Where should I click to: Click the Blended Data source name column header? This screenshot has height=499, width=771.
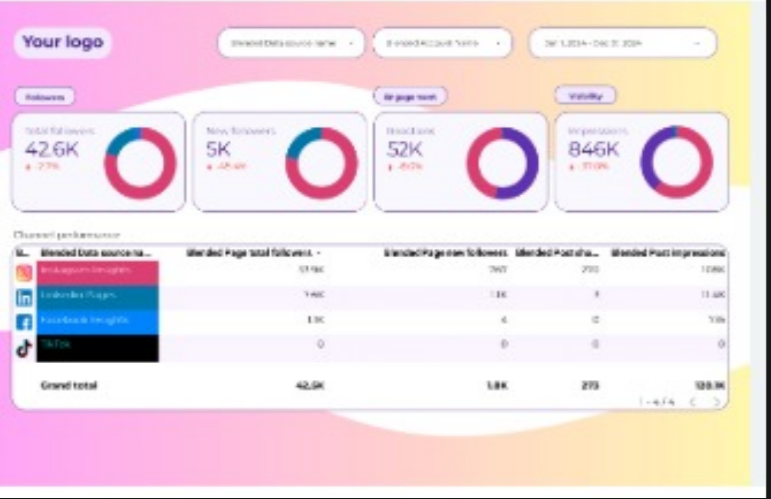pyautogui.click(x=96, y=253)
